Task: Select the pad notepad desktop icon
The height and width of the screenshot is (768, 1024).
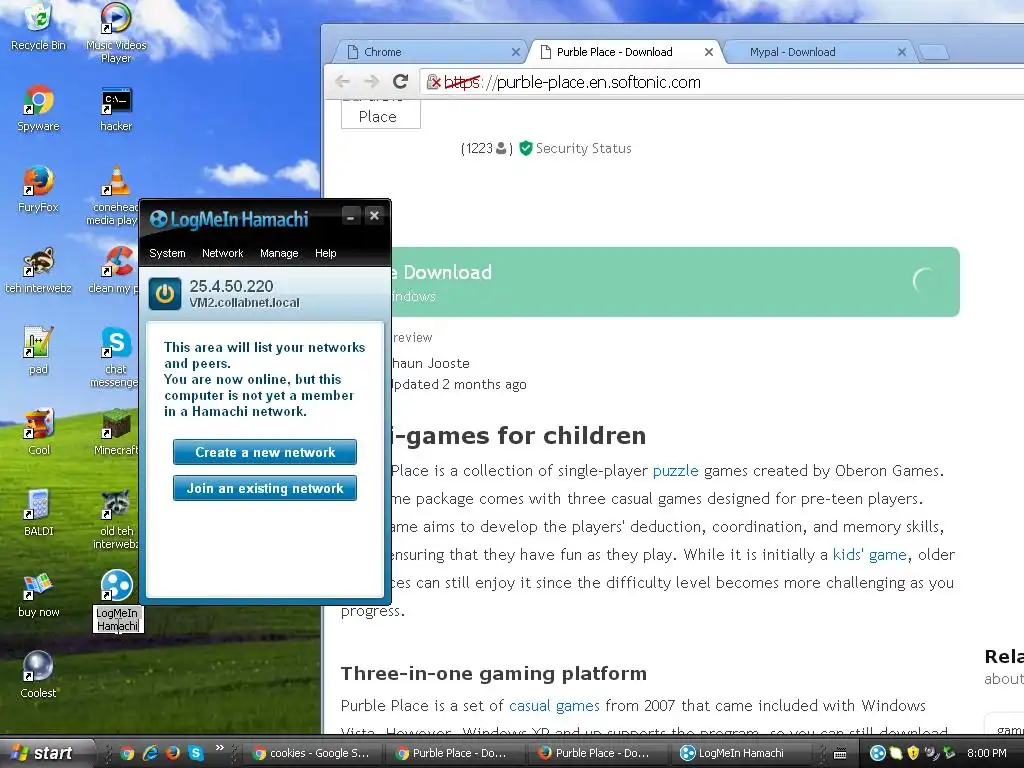Action: coord(38,351)
